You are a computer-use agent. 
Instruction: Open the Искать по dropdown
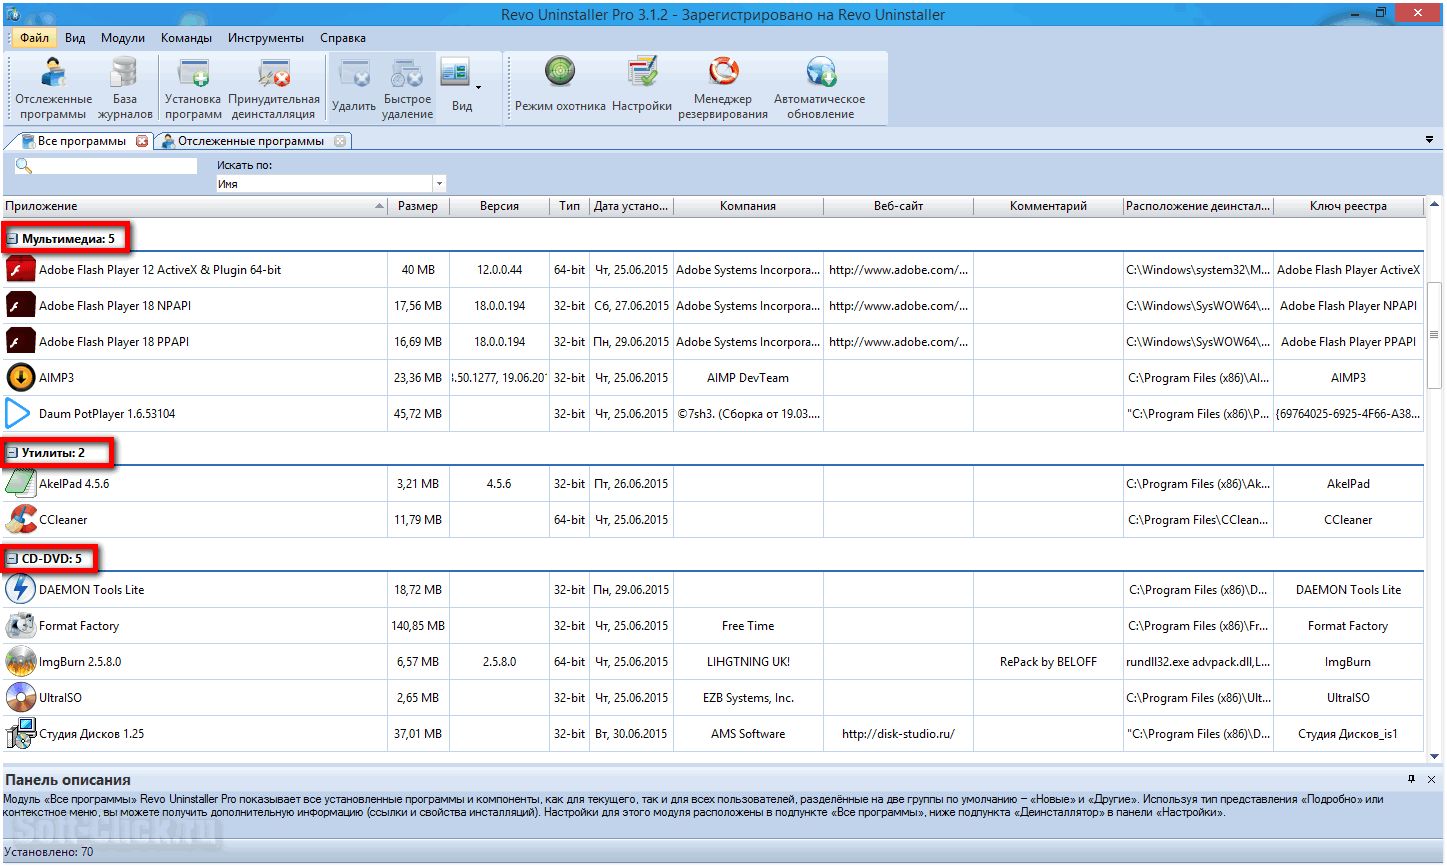[438, 184]
